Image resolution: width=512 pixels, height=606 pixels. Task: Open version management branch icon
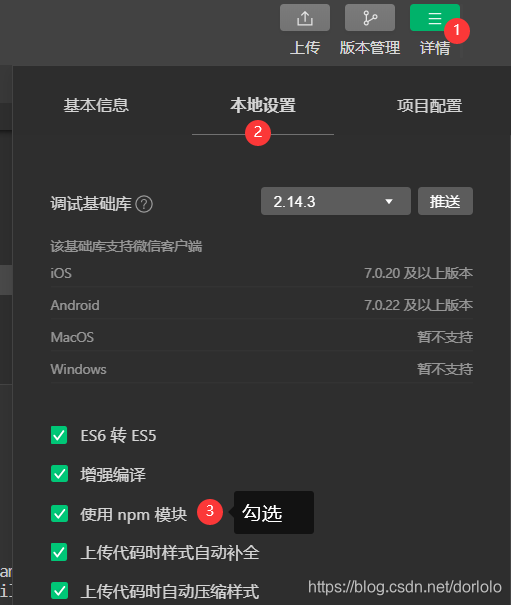370,17
